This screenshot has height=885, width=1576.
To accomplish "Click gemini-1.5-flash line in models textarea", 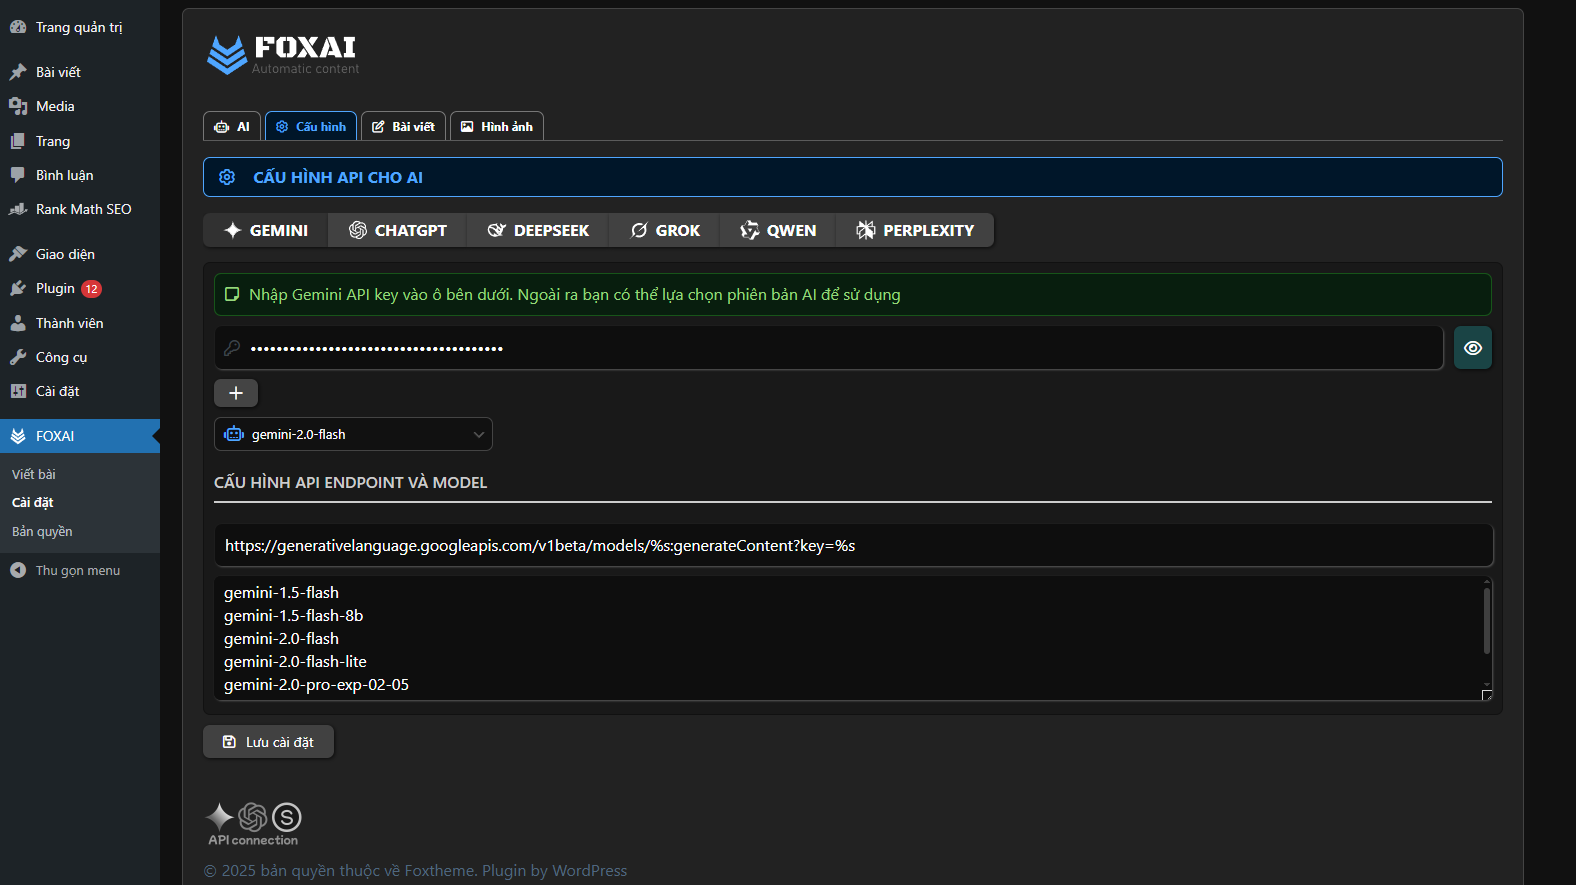I will [281, 593].
